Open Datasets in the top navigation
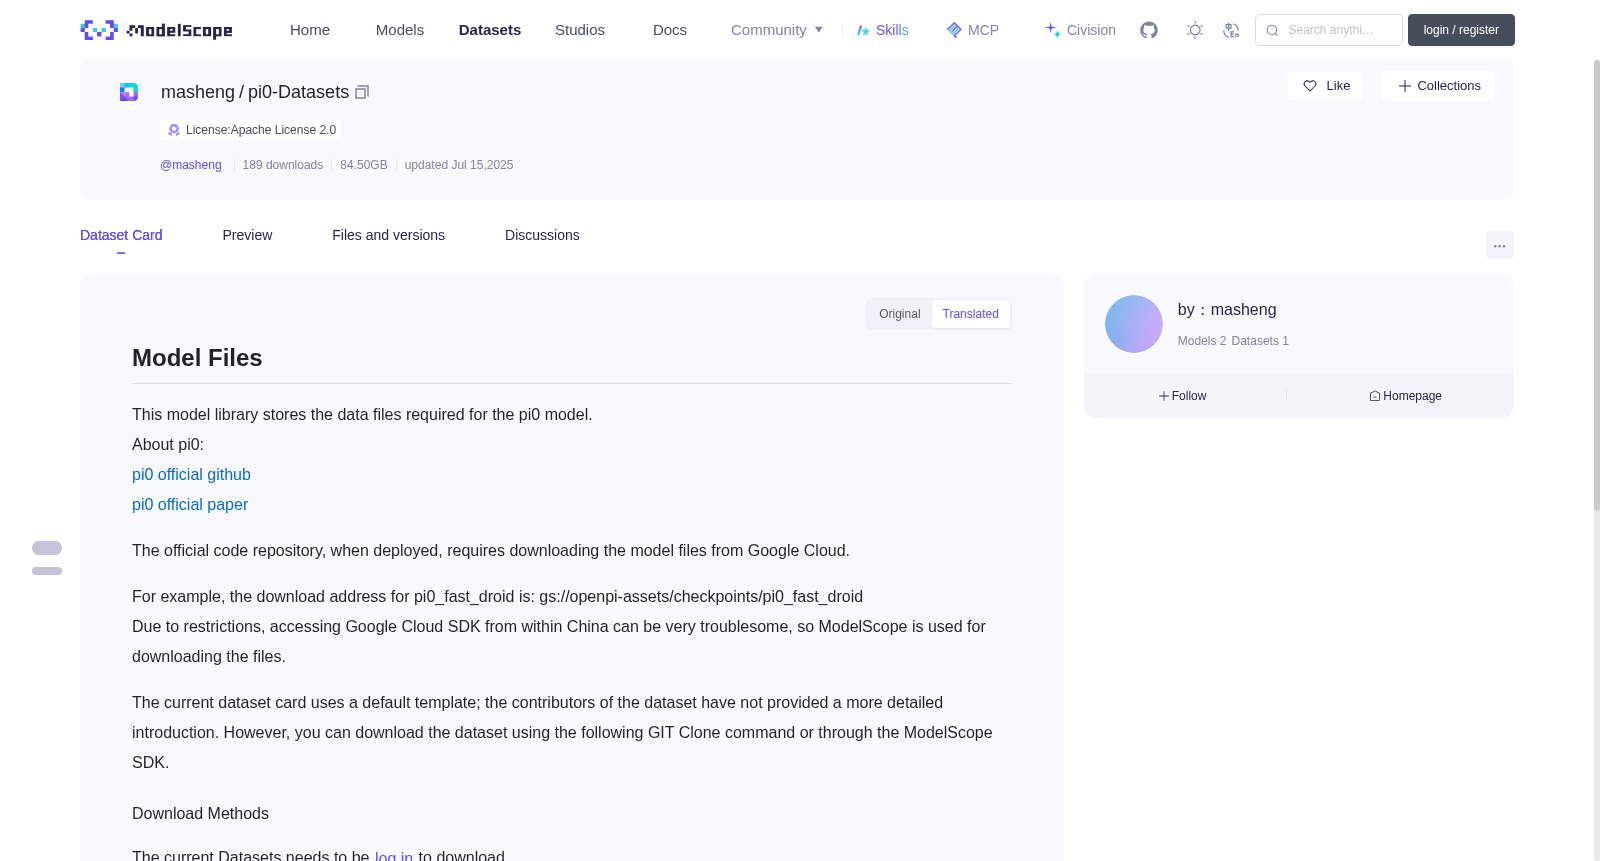This screenshot has width=1600, height=861. pos(490,30)
